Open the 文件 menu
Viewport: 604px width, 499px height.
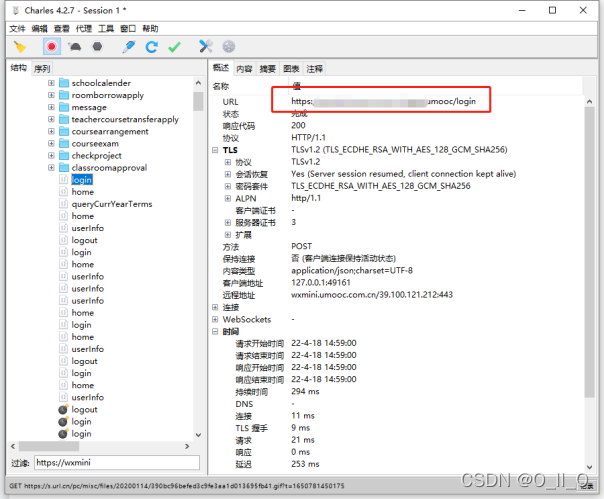(17, 29)
